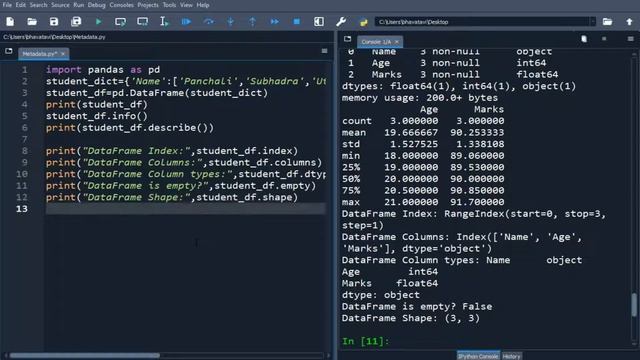640x360 pixels.
Task: Open file using toolbar folder icon
Action: pos(32,22)
